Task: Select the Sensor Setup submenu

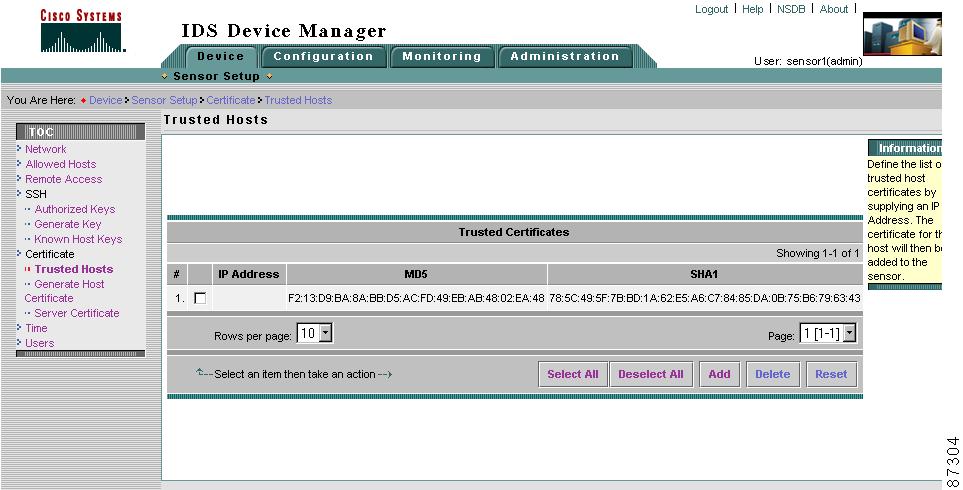Action: (216, 76)
